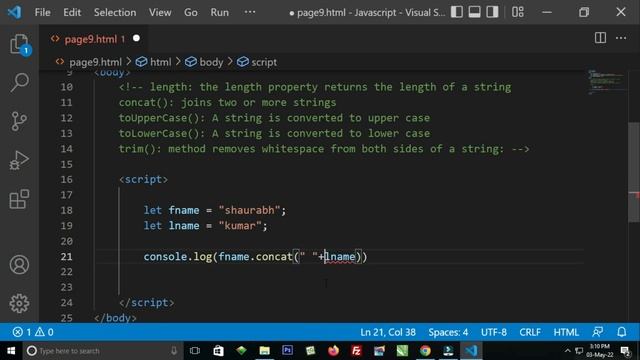Click Visual Studio Code taskbar icon
640x360 pixels.
tap(471, 350)
